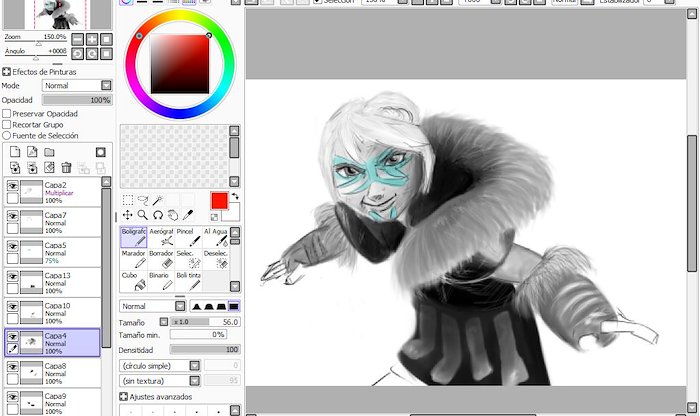Swap foreground and background colors

point(235,196)
